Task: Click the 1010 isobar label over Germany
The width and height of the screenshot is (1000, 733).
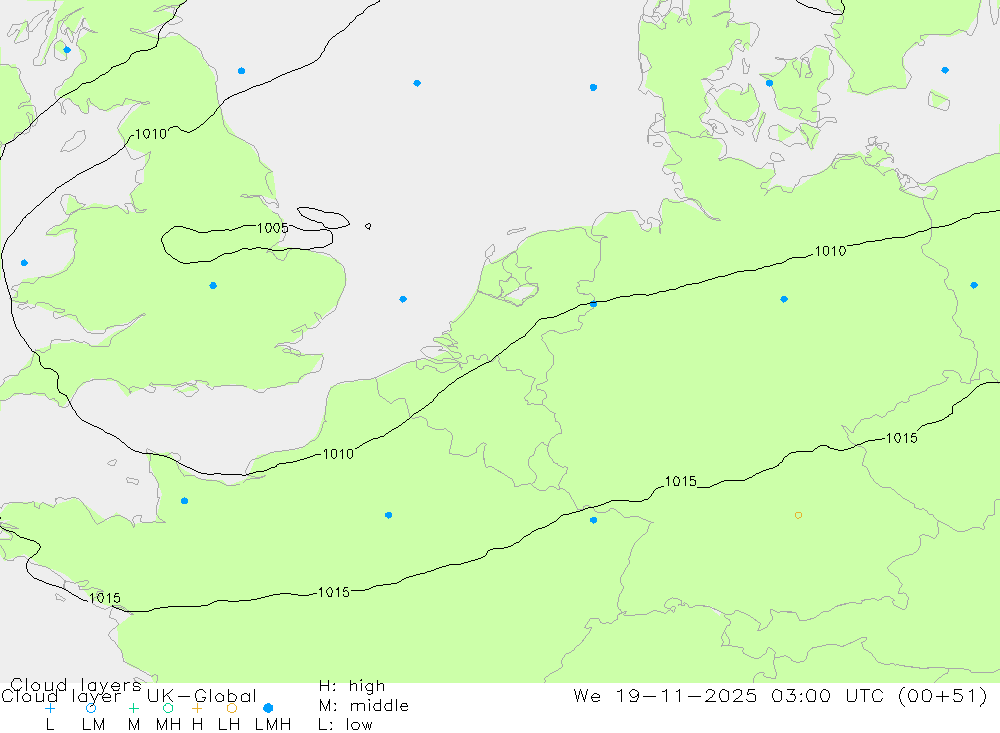Action: [830, 251]
